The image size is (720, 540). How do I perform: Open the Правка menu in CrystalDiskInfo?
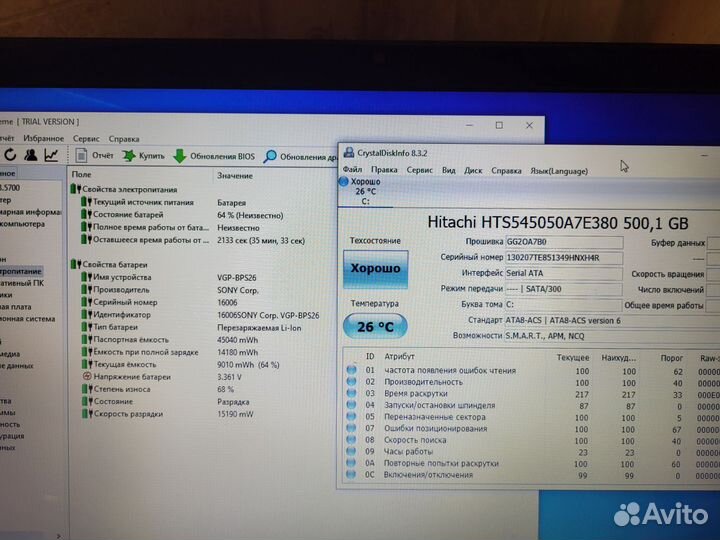tap(384, 170)
